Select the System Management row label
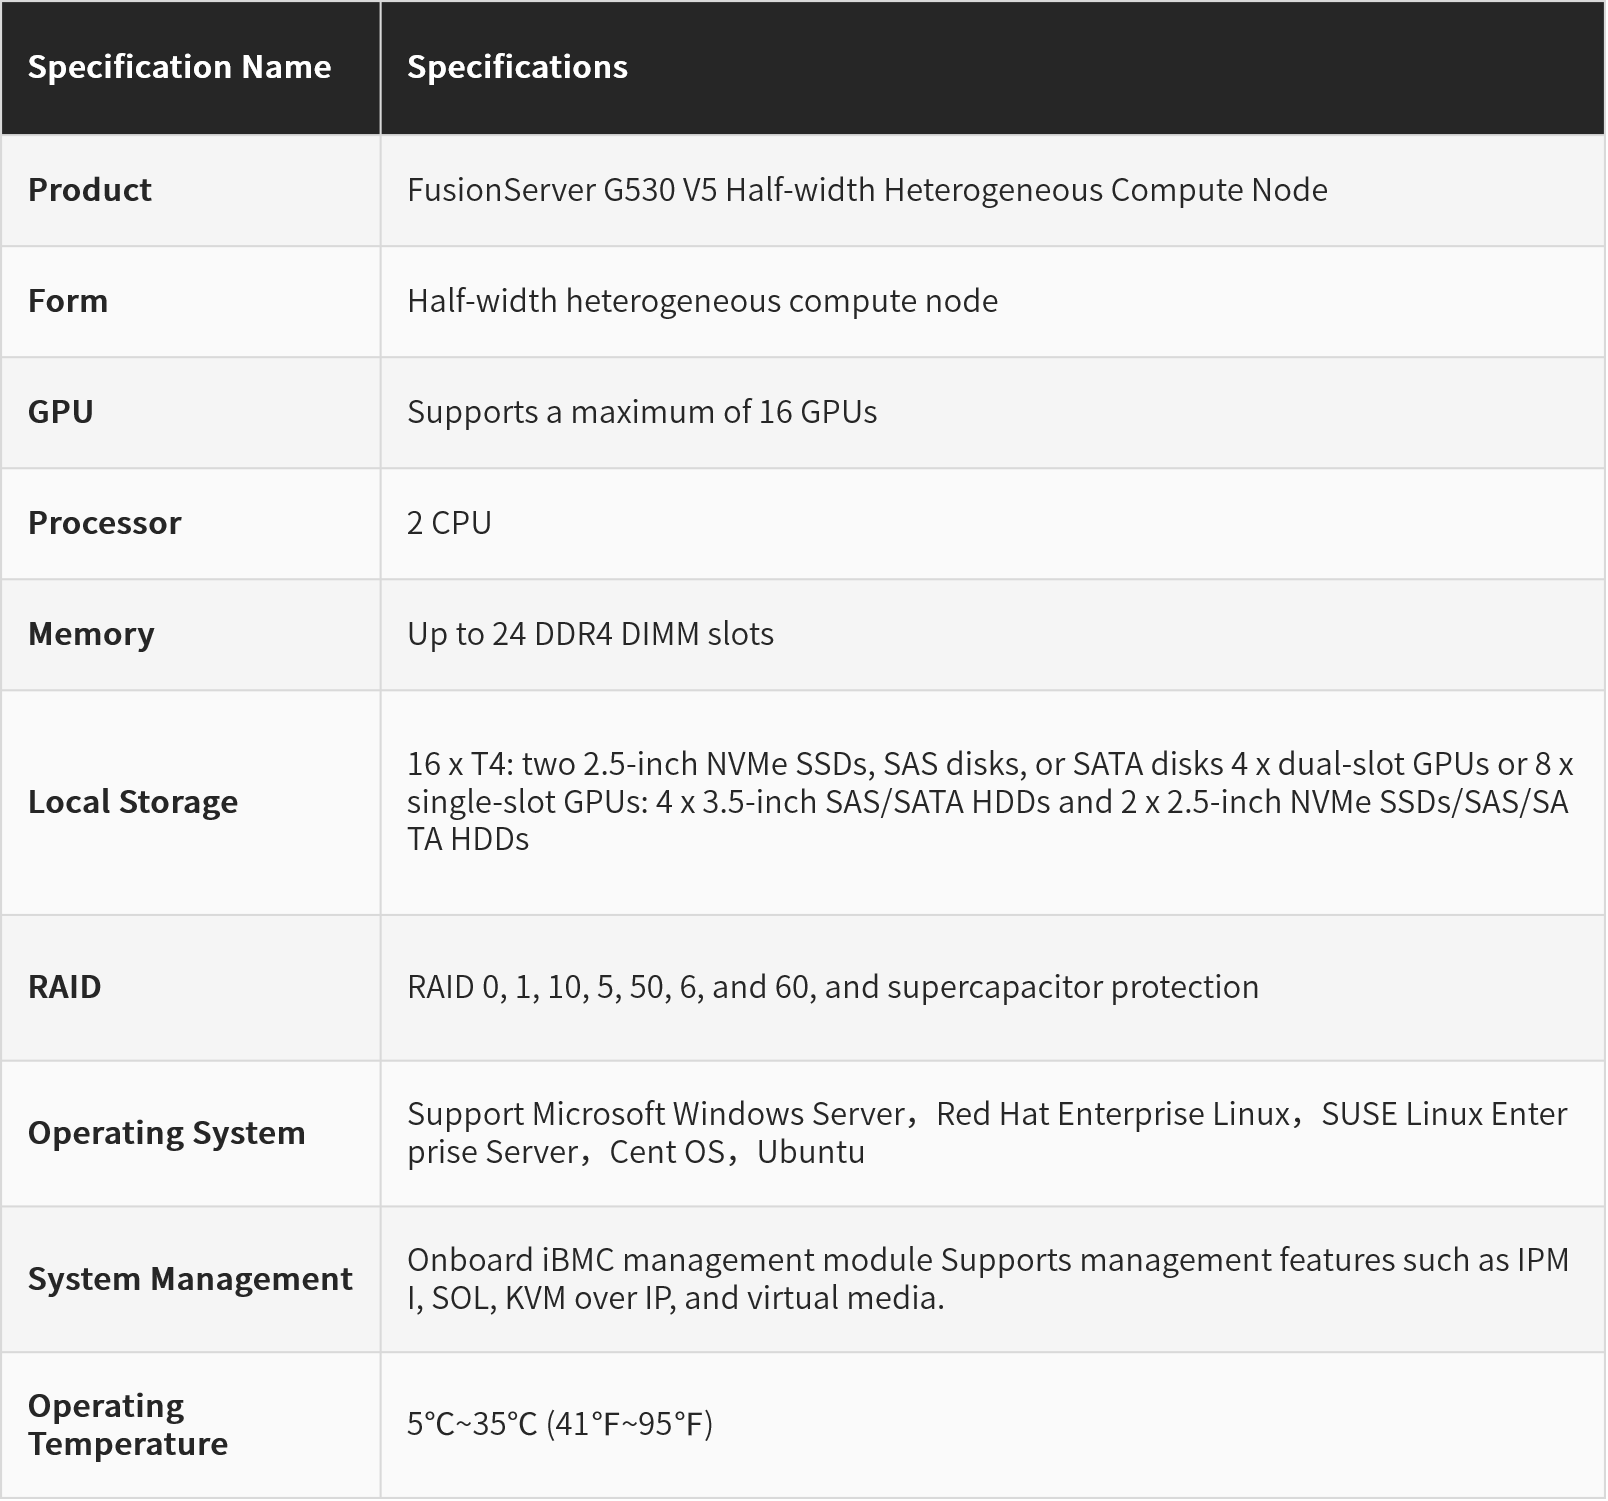The width and height of the screenshot is (1608, 1501). coord(190,1279)
